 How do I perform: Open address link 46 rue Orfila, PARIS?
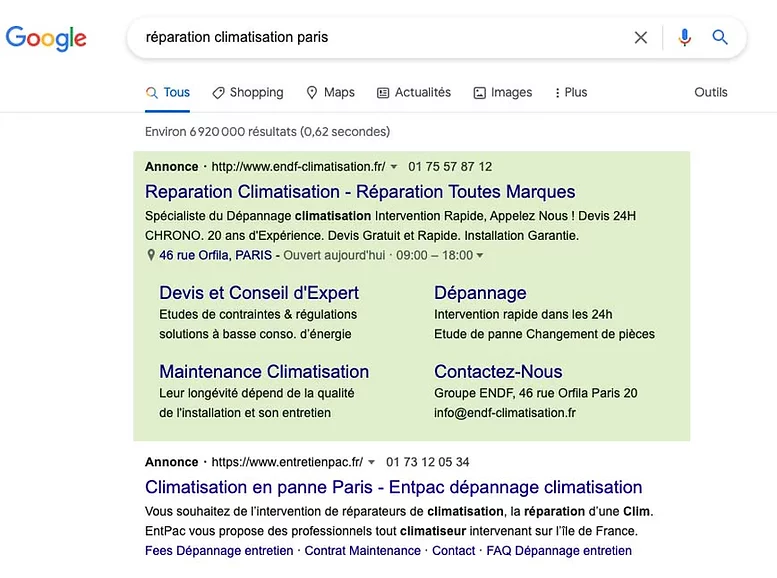[216, 255]
